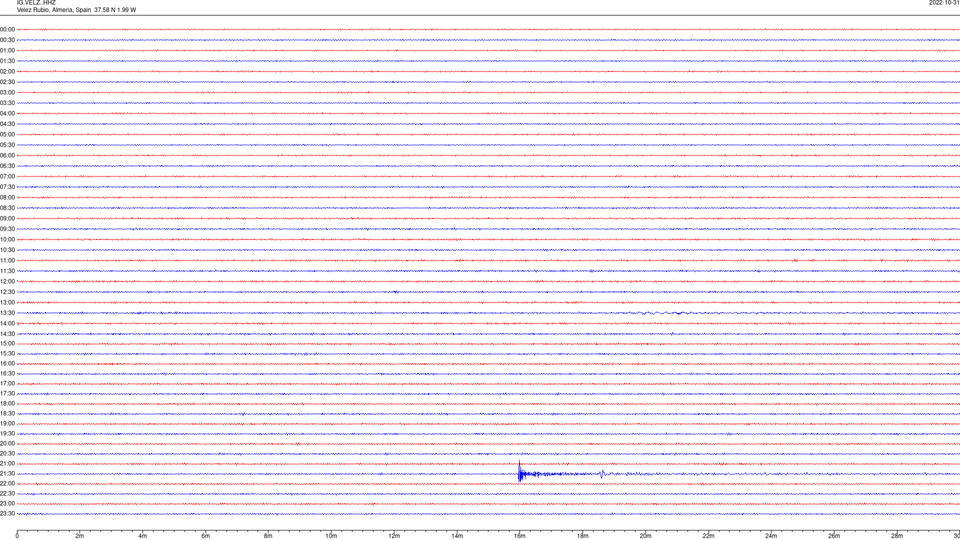The height and width of the screenshot is (540, 960).
Task: Select the 23:30 time row label
Action: [7, 514]
